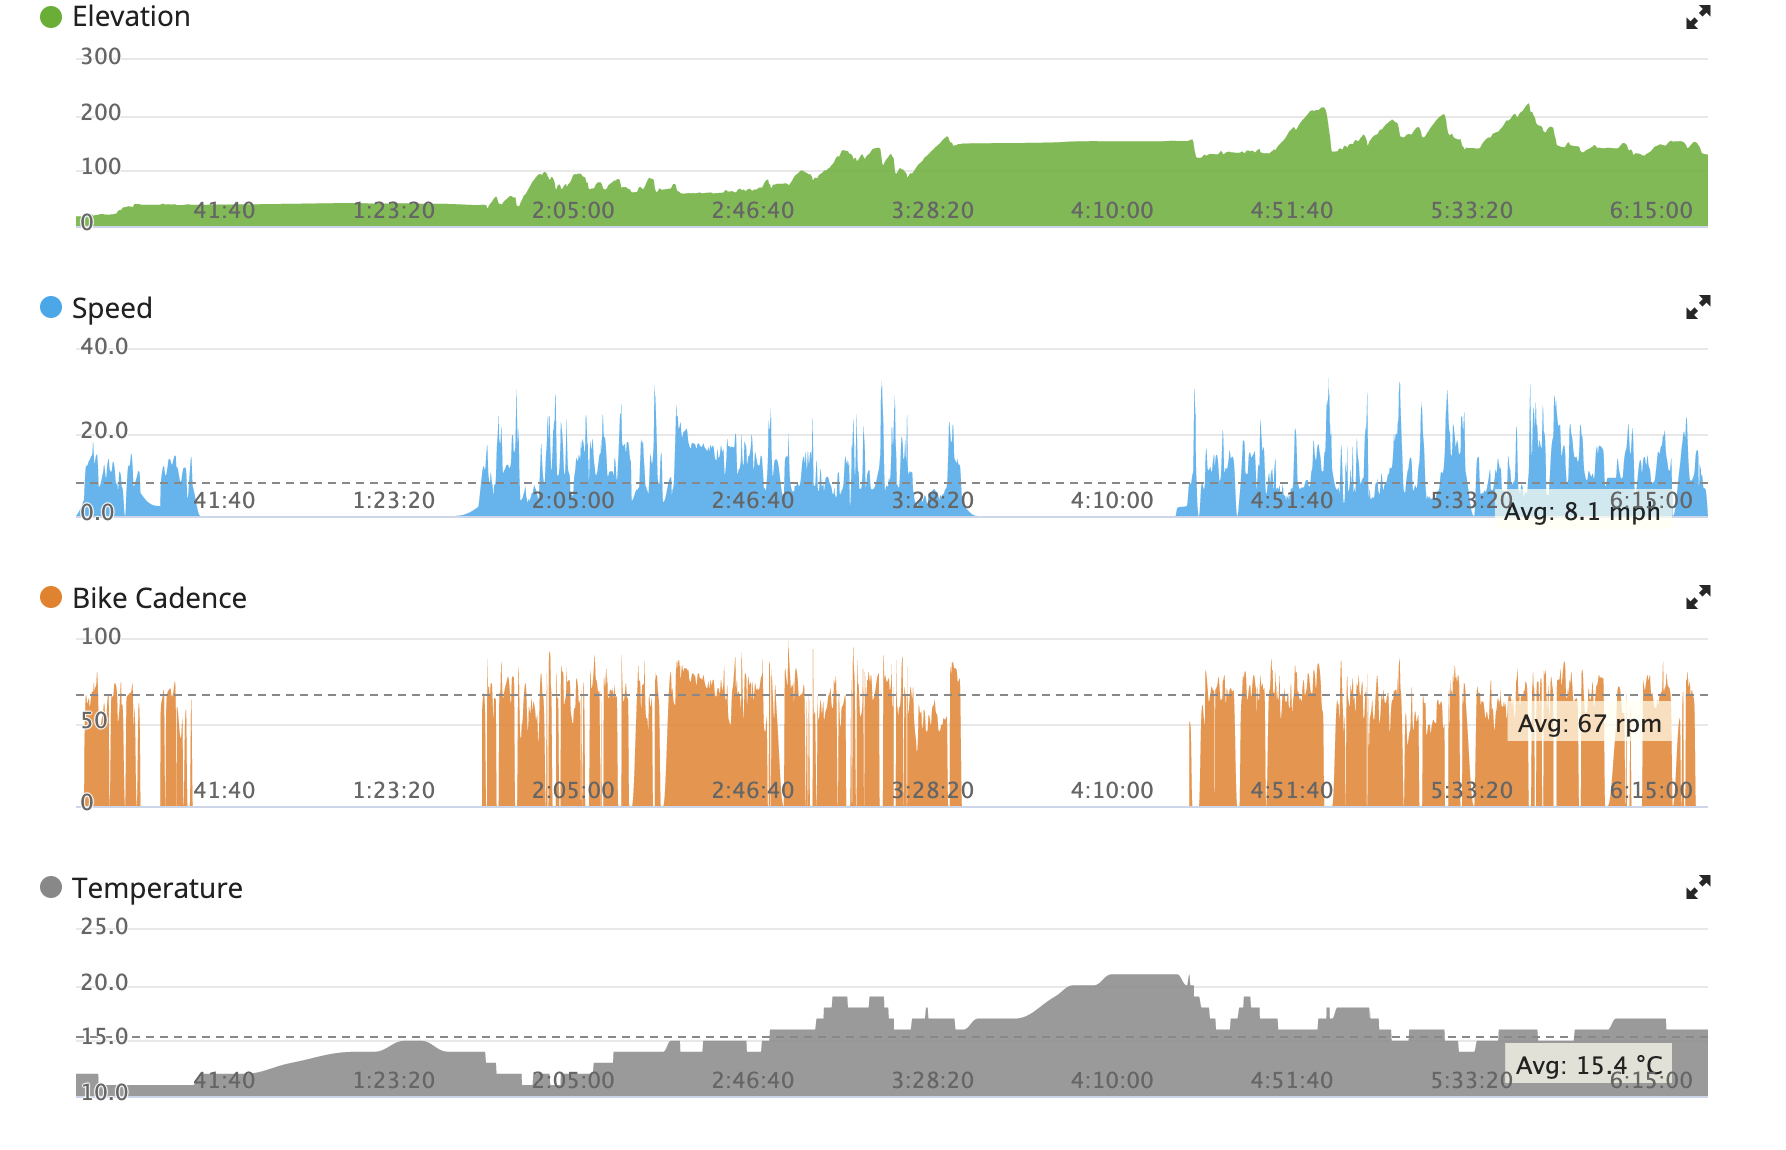Click the green Elevation legend dot
The height and width of the screenshot is (1150, 1786).
click(51, 17)
